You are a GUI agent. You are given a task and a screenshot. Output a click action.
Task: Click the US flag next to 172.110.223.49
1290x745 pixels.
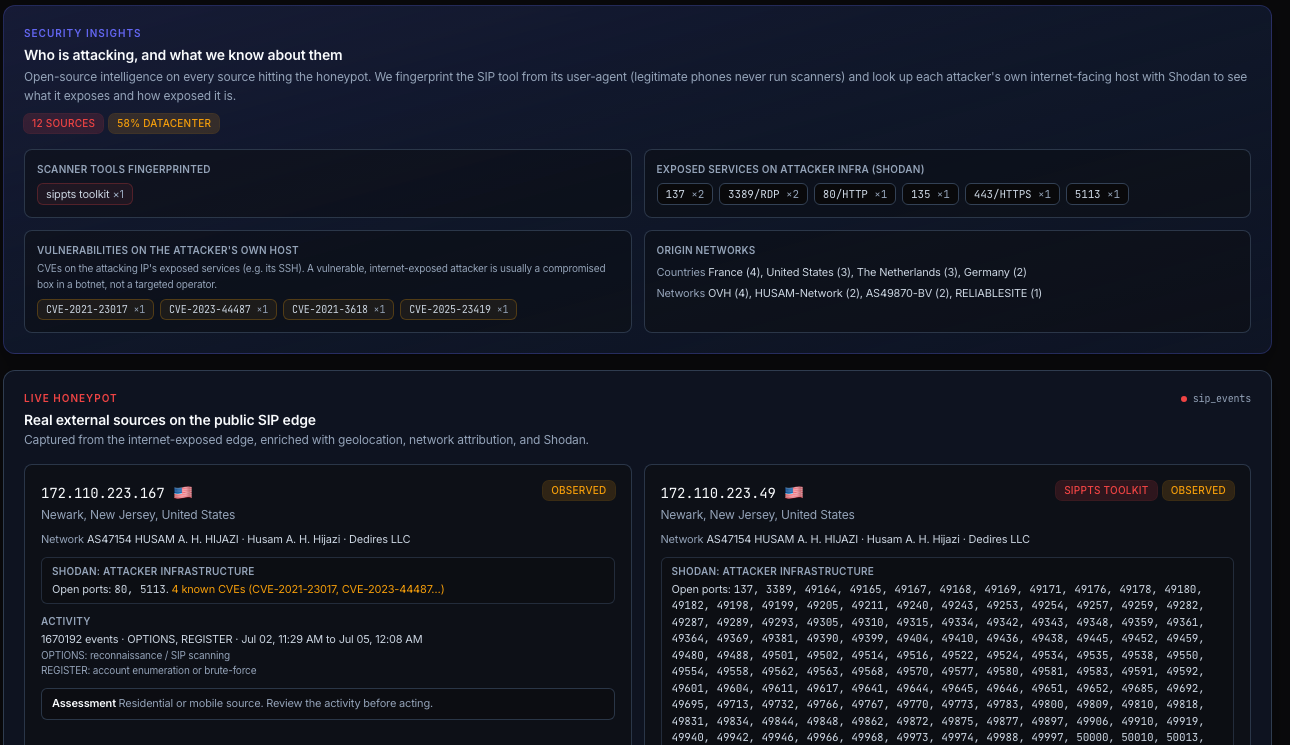(794, 492)
